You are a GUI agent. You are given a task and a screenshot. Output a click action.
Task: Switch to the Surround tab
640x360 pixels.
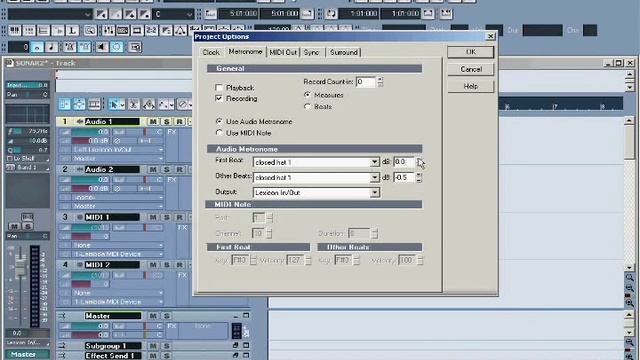(344, 53)
